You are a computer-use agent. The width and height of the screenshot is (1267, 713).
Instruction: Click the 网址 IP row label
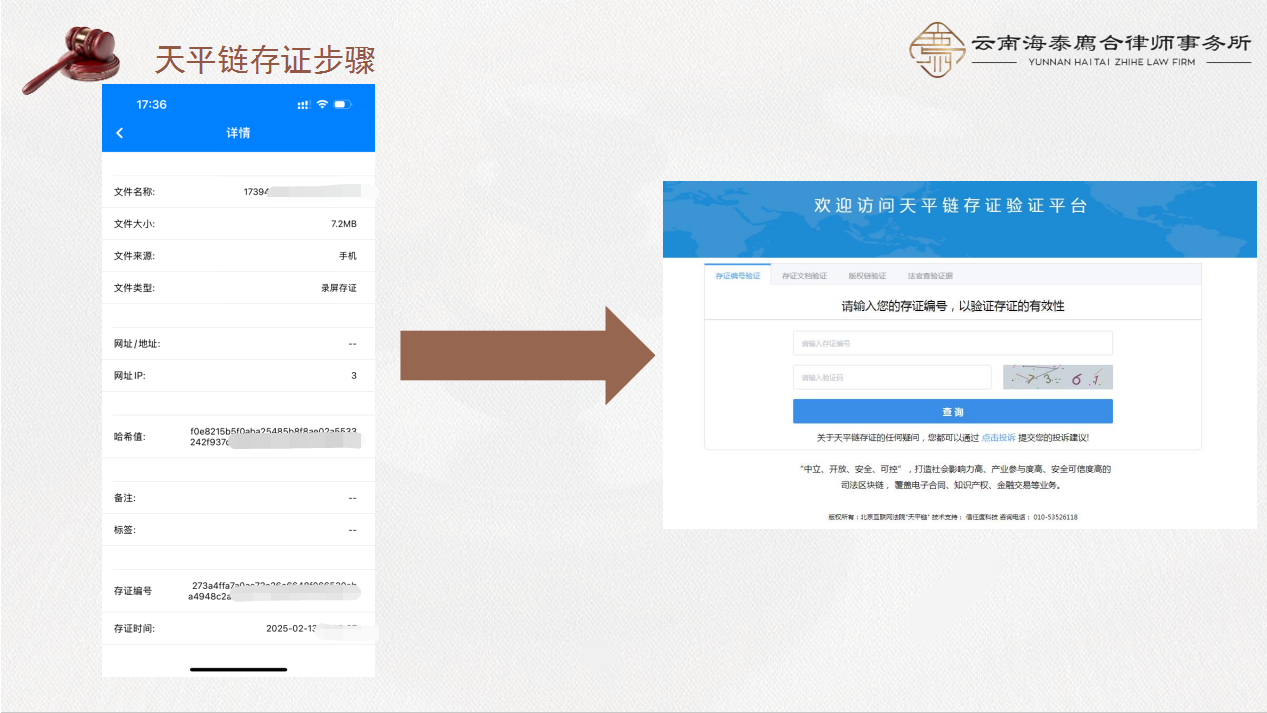point(130,376)
